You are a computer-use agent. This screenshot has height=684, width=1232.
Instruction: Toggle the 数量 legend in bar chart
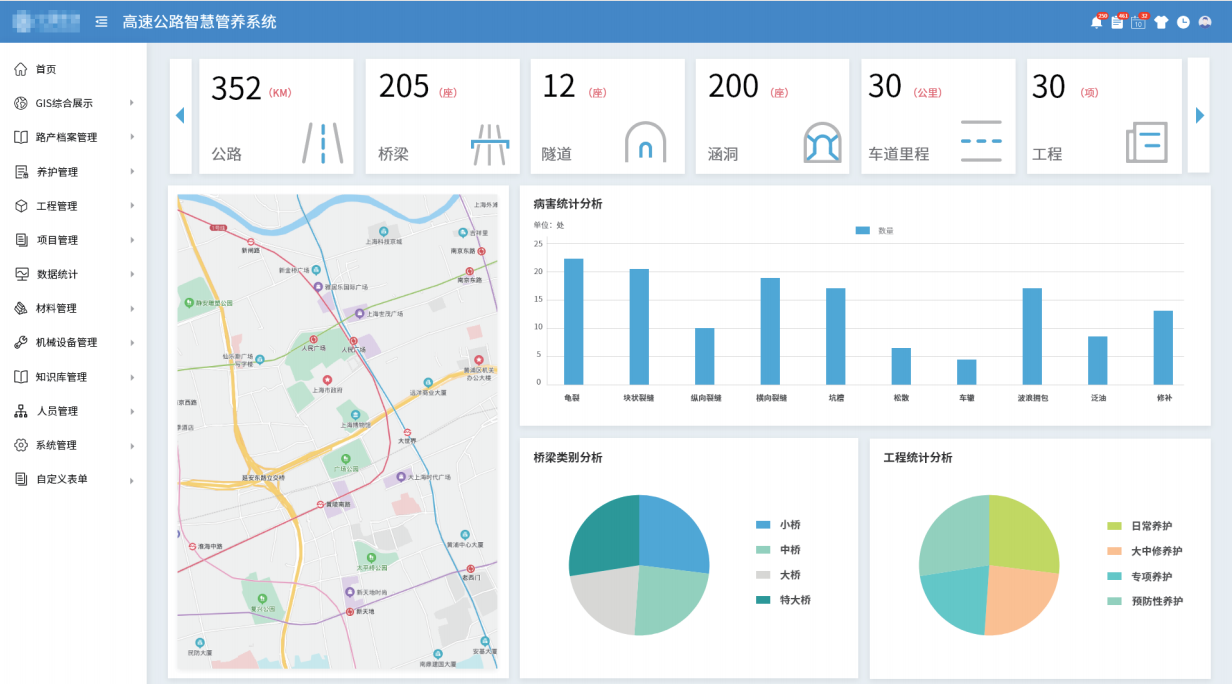pyautogui.click(x=874, y=230)
